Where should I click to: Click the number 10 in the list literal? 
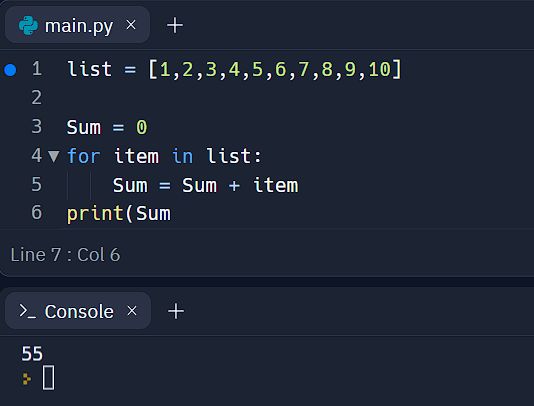(379, 69)
